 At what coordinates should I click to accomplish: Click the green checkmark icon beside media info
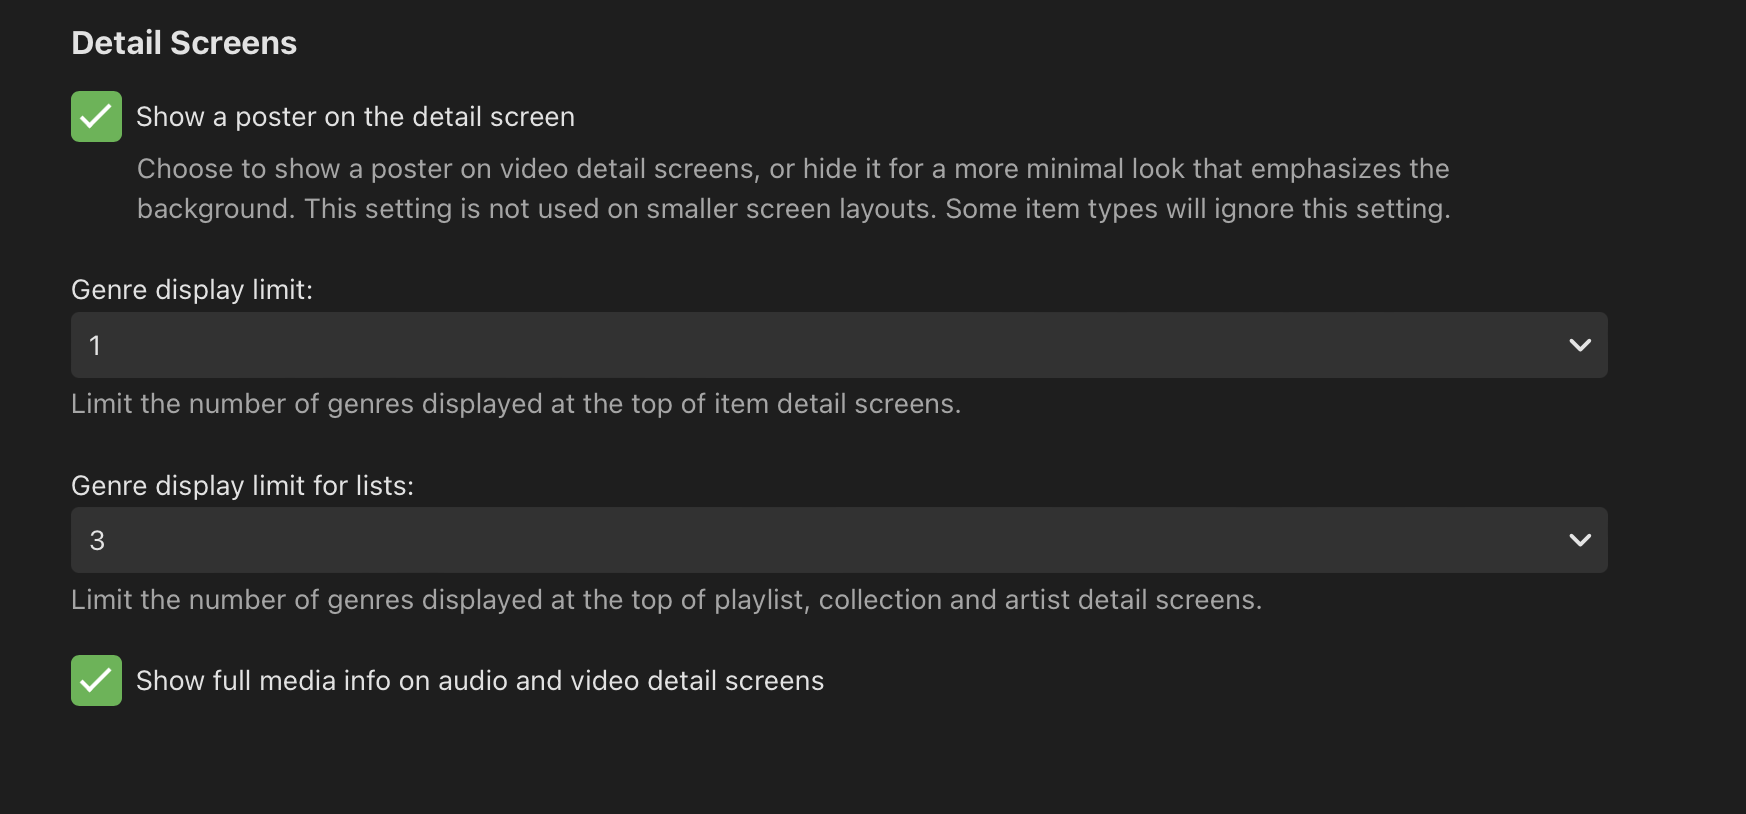pos(96,681)
